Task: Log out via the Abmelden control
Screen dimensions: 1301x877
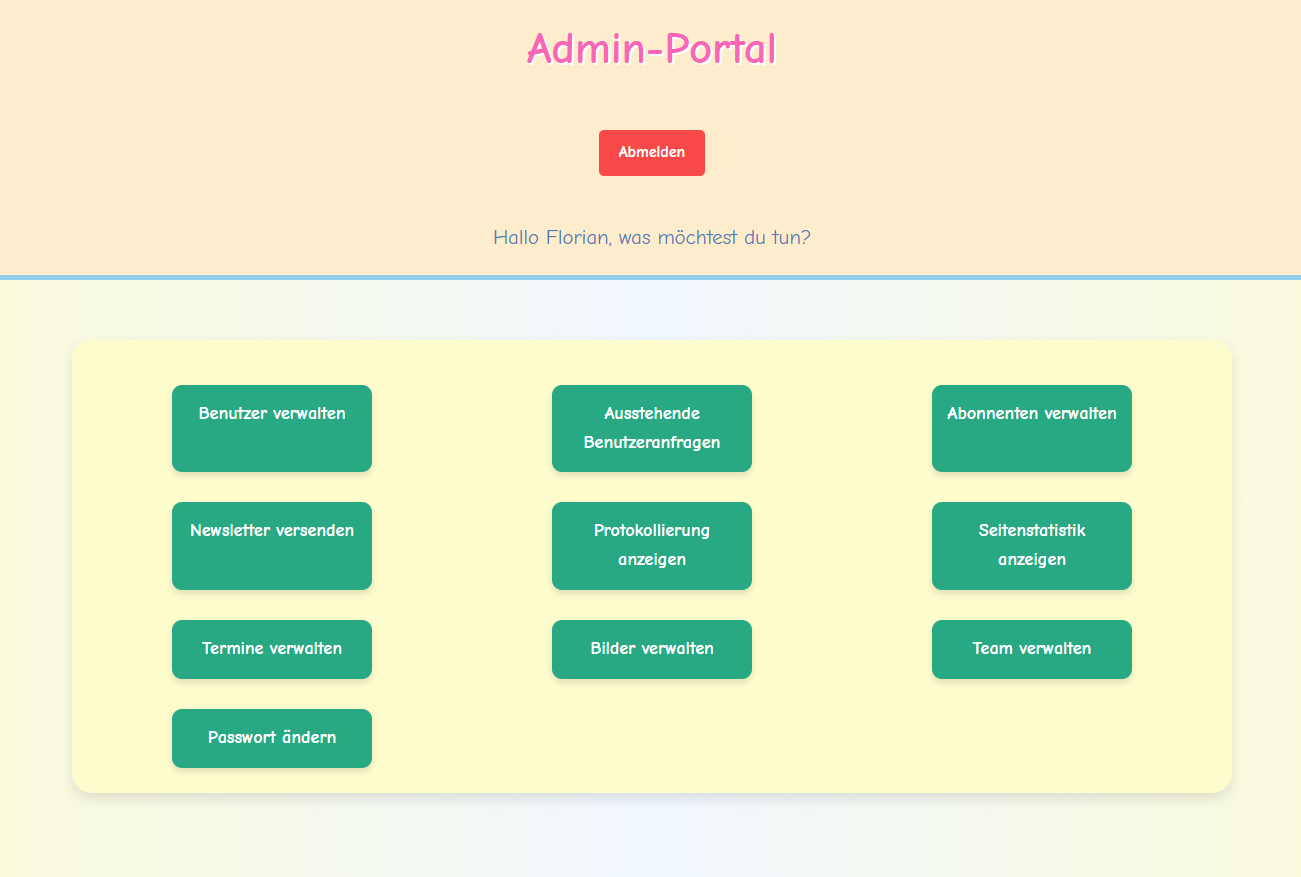Action: click(x=651, y=153)
